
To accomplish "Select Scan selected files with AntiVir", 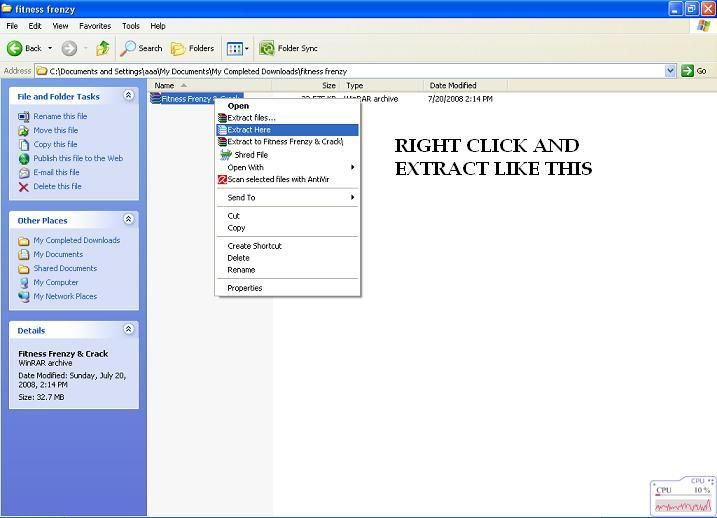I will pyautogui.click(x=278, y=180).
